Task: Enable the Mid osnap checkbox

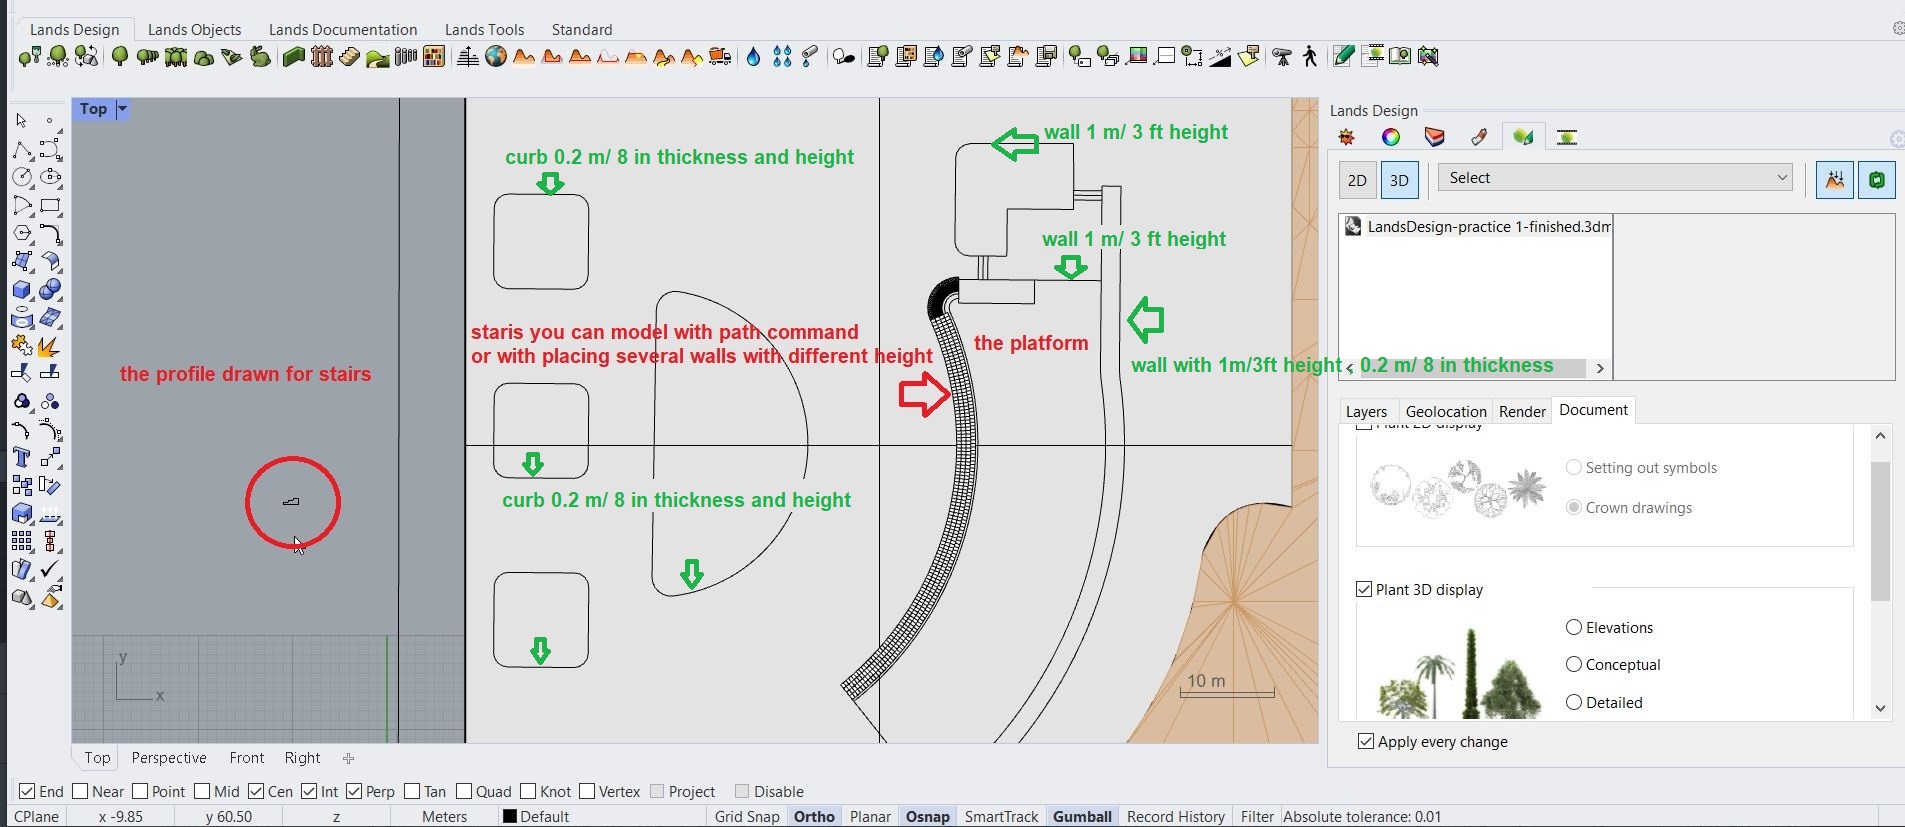Action: point(202,791)
